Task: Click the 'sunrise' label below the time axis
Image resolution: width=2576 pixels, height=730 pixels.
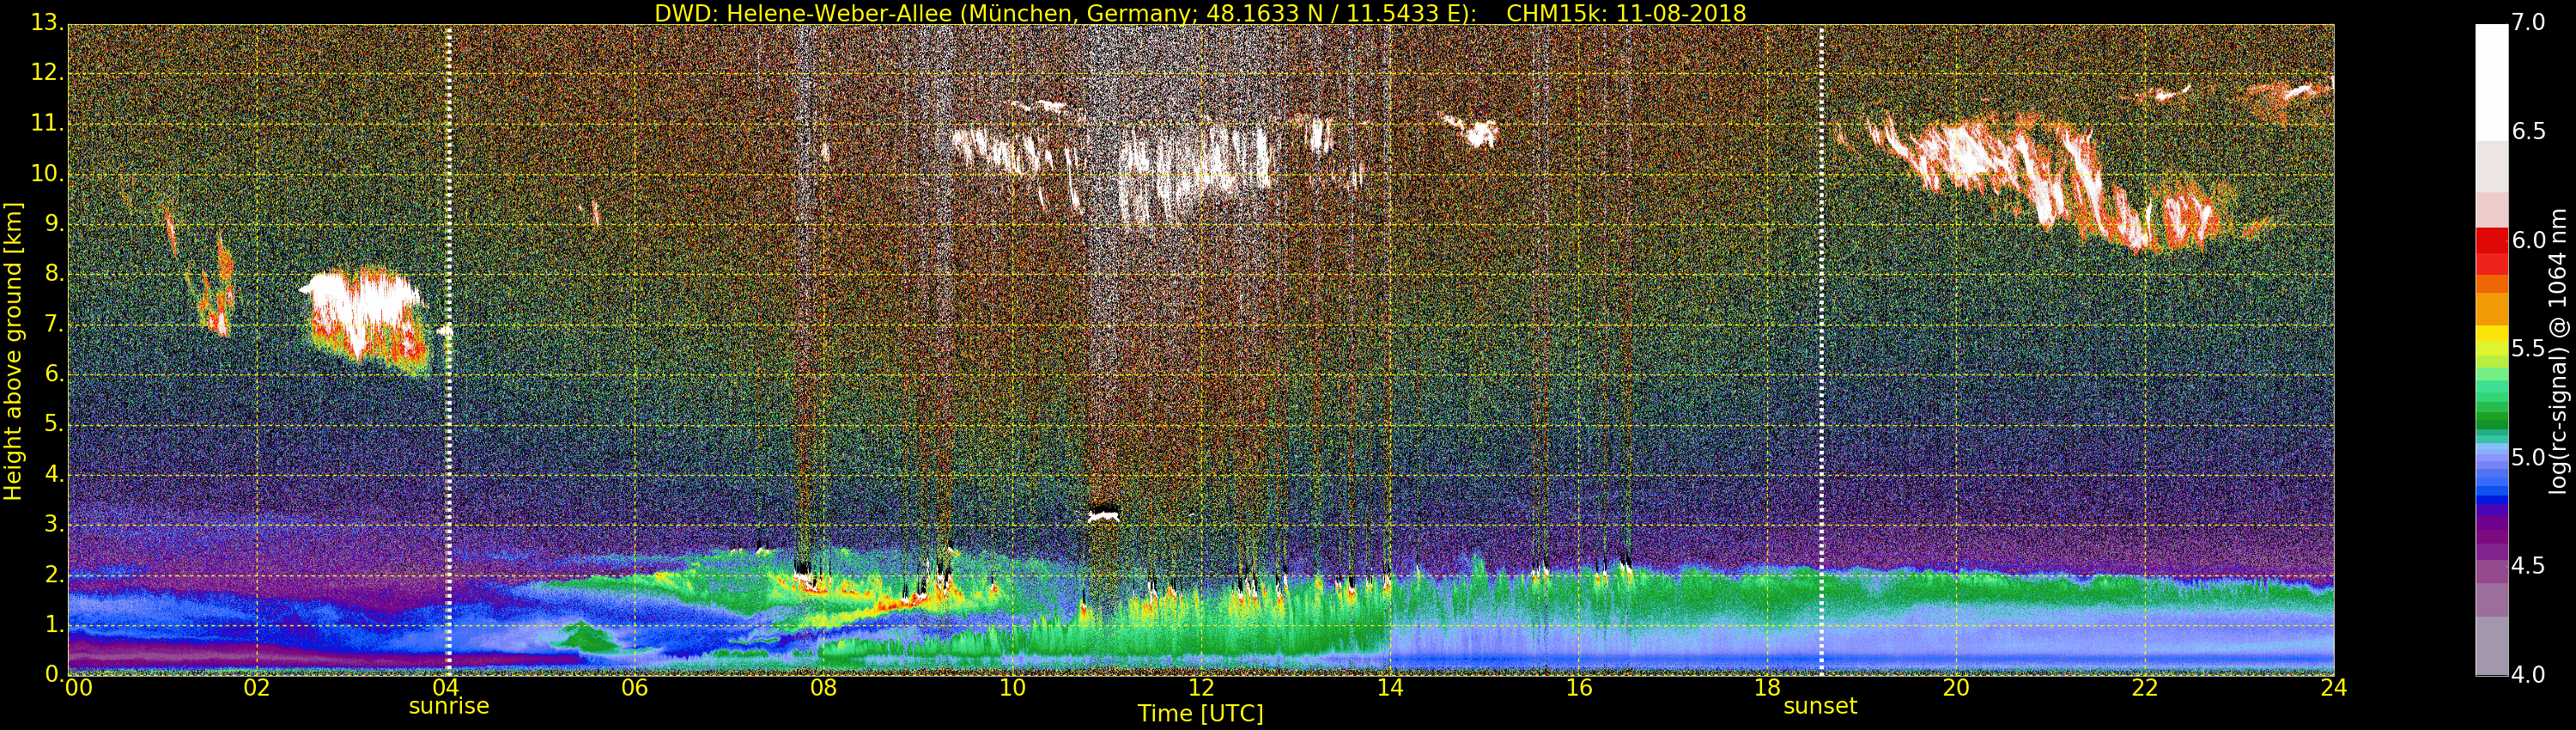Action: 449,706
